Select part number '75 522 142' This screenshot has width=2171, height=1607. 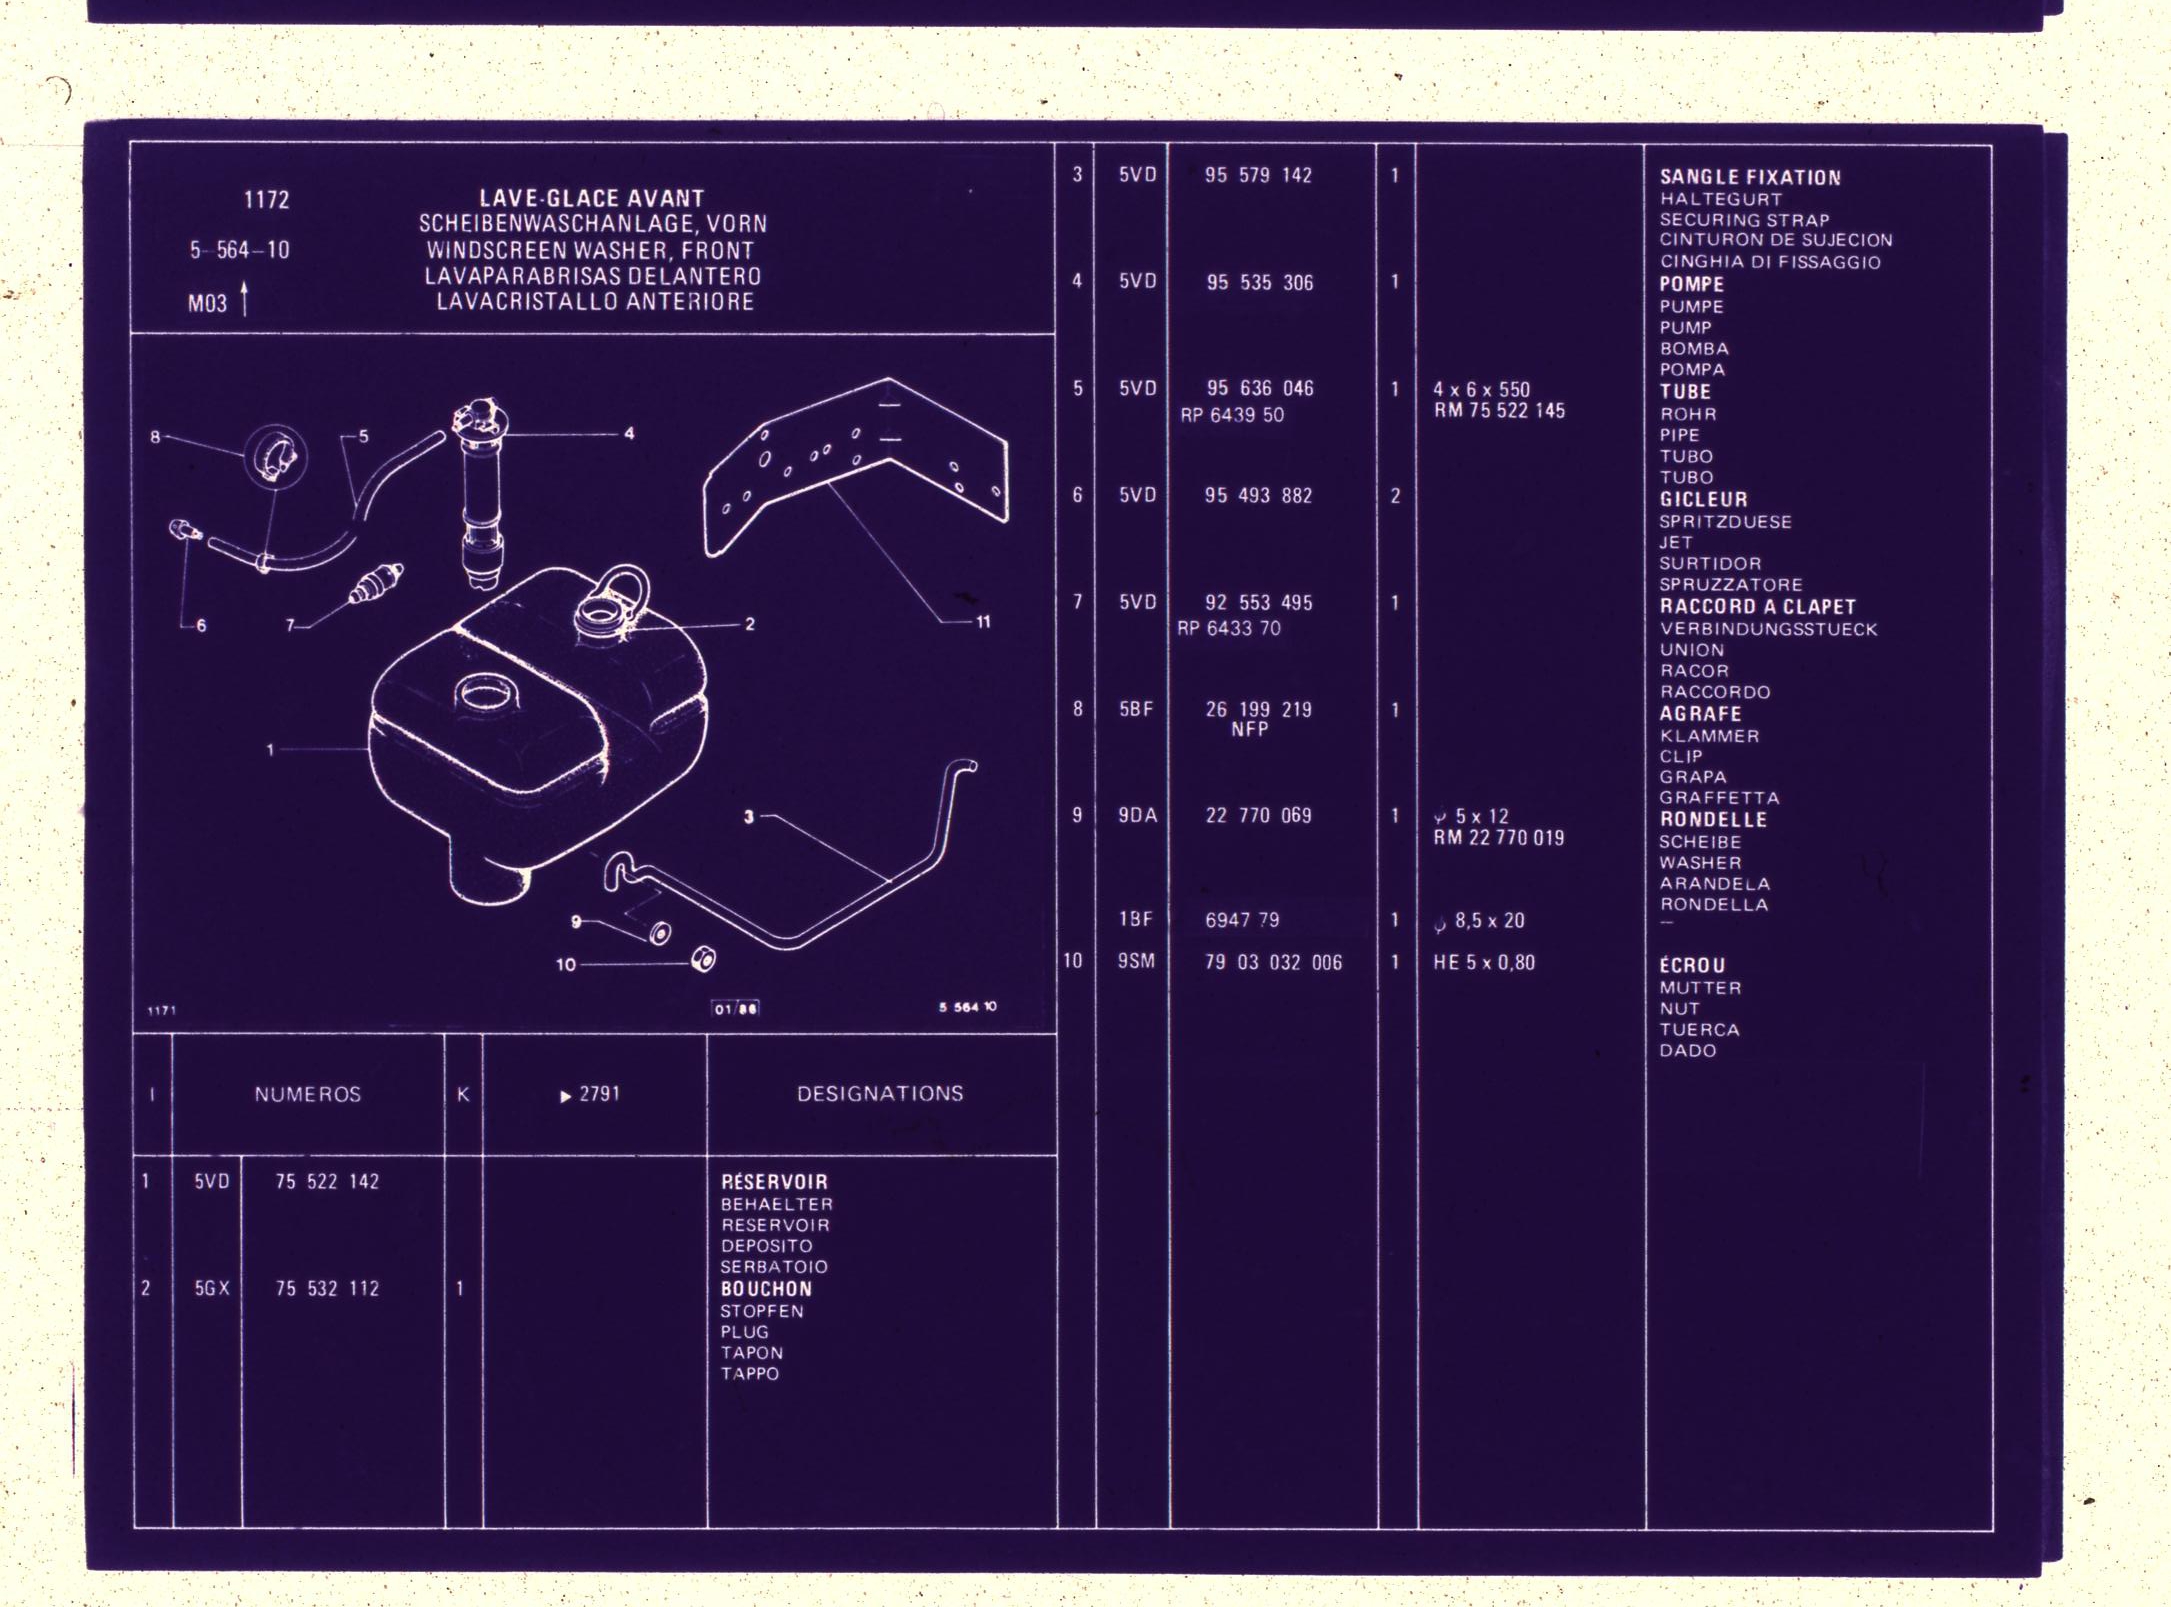tap(328, 1182)
